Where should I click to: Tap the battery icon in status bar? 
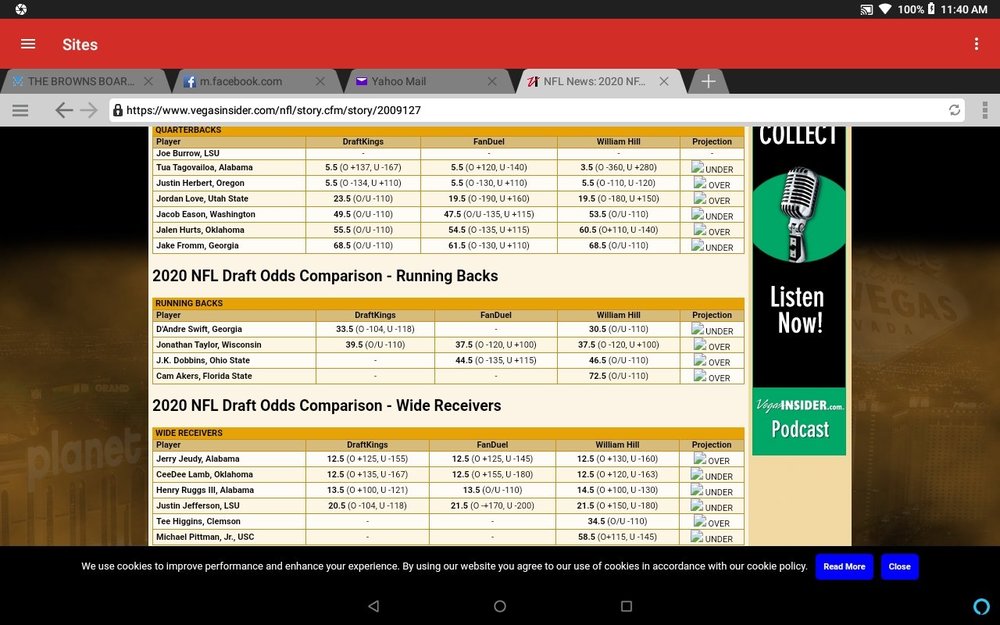click(x=931, y=9)
